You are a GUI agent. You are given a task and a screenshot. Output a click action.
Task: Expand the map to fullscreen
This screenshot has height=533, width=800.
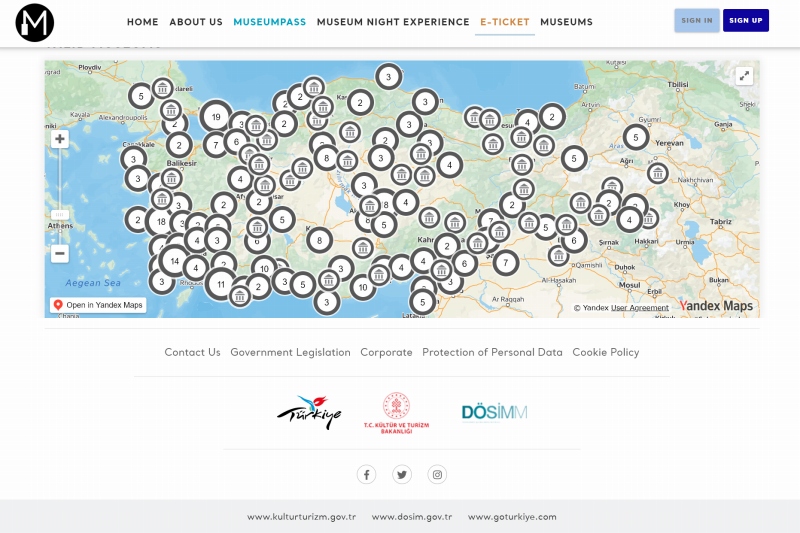(x=744, y=76)
